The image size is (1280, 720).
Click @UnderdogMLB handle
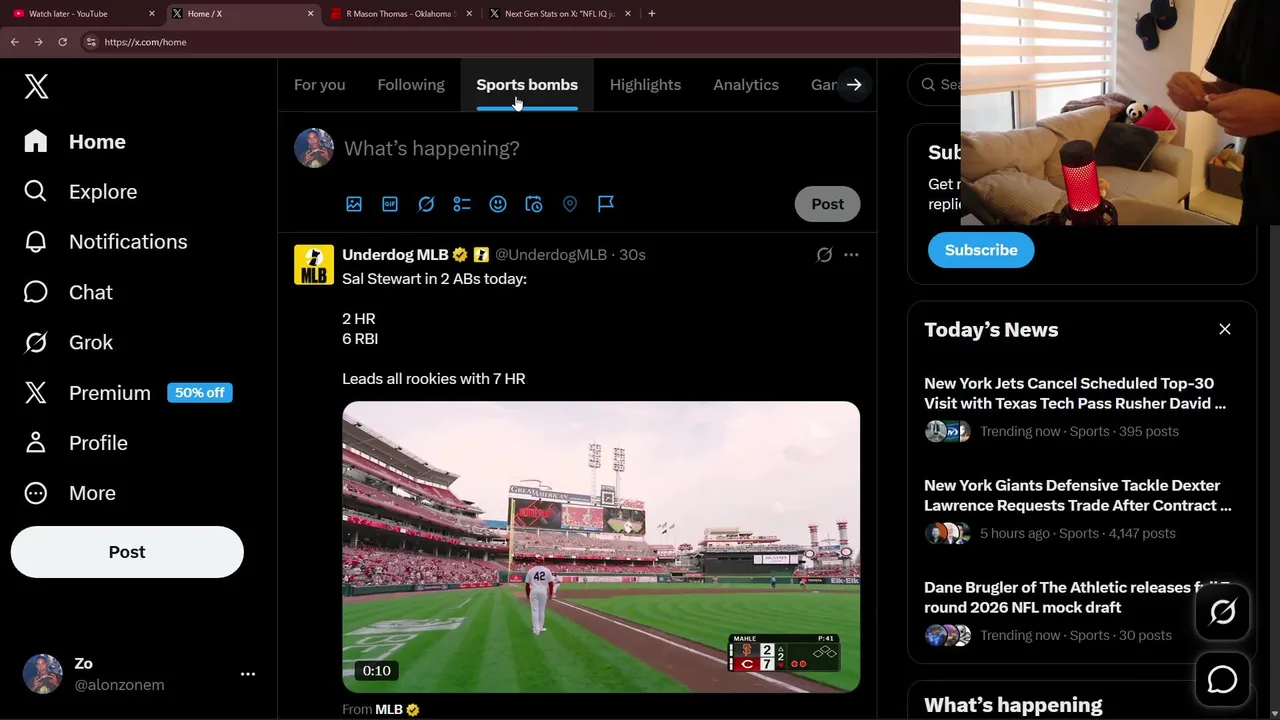pyautogui.click(x=551, y=255)
